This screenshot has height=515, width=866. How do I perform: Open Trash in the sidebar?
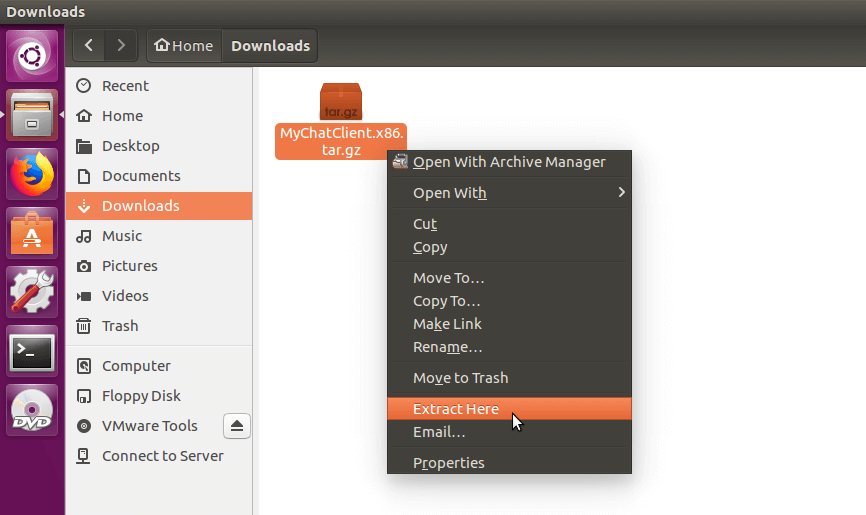(120, 326)
